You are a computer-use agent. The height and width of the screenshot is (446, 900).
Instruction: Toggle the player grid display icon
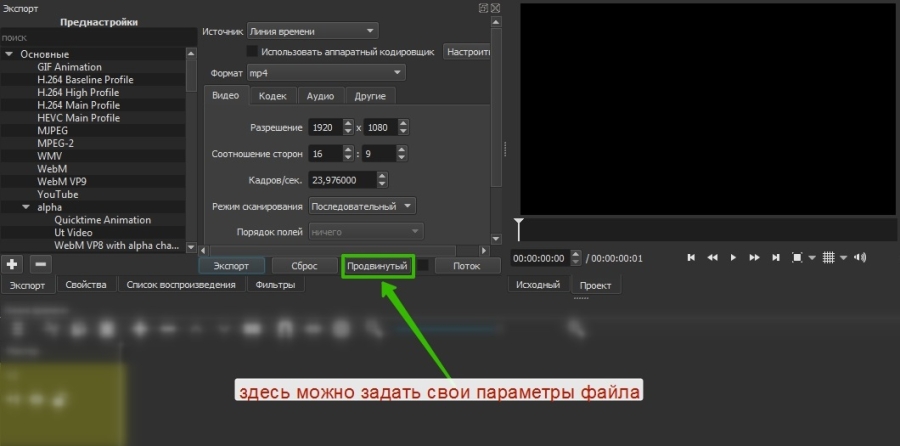(x=828, y=258)
